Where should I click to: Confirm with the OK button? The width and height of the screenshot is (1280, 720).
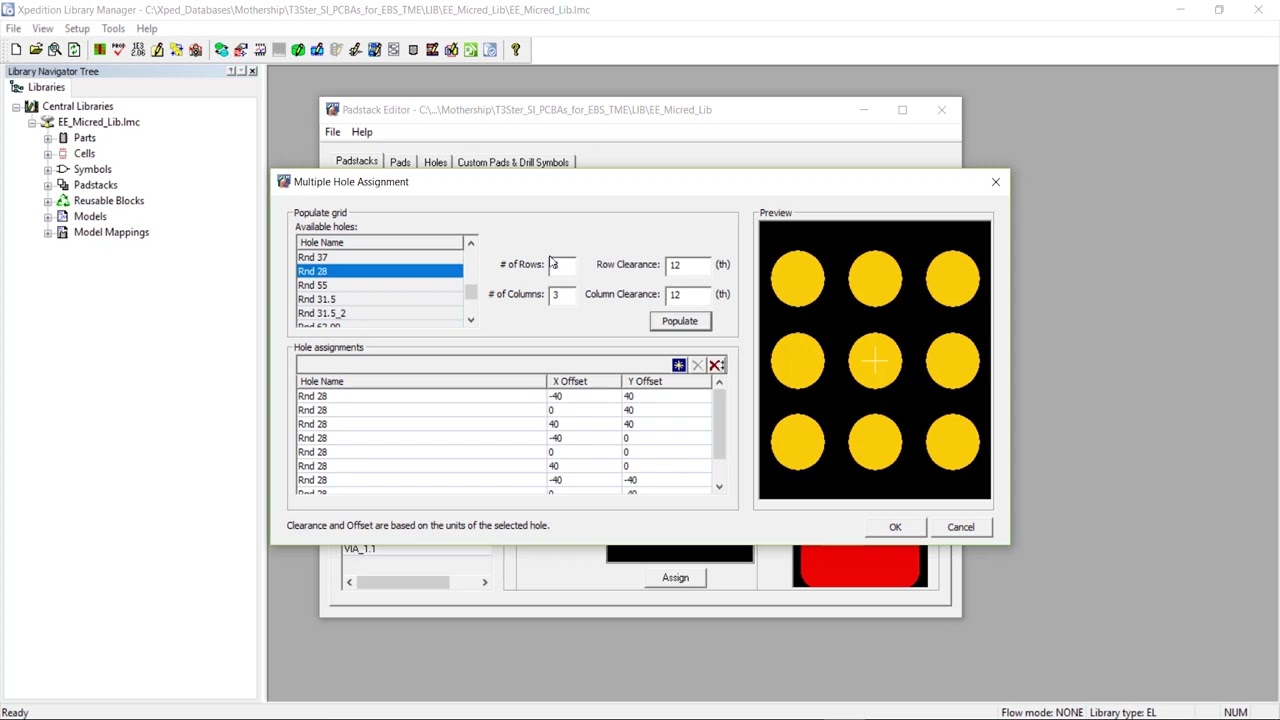tap(895, 527)
